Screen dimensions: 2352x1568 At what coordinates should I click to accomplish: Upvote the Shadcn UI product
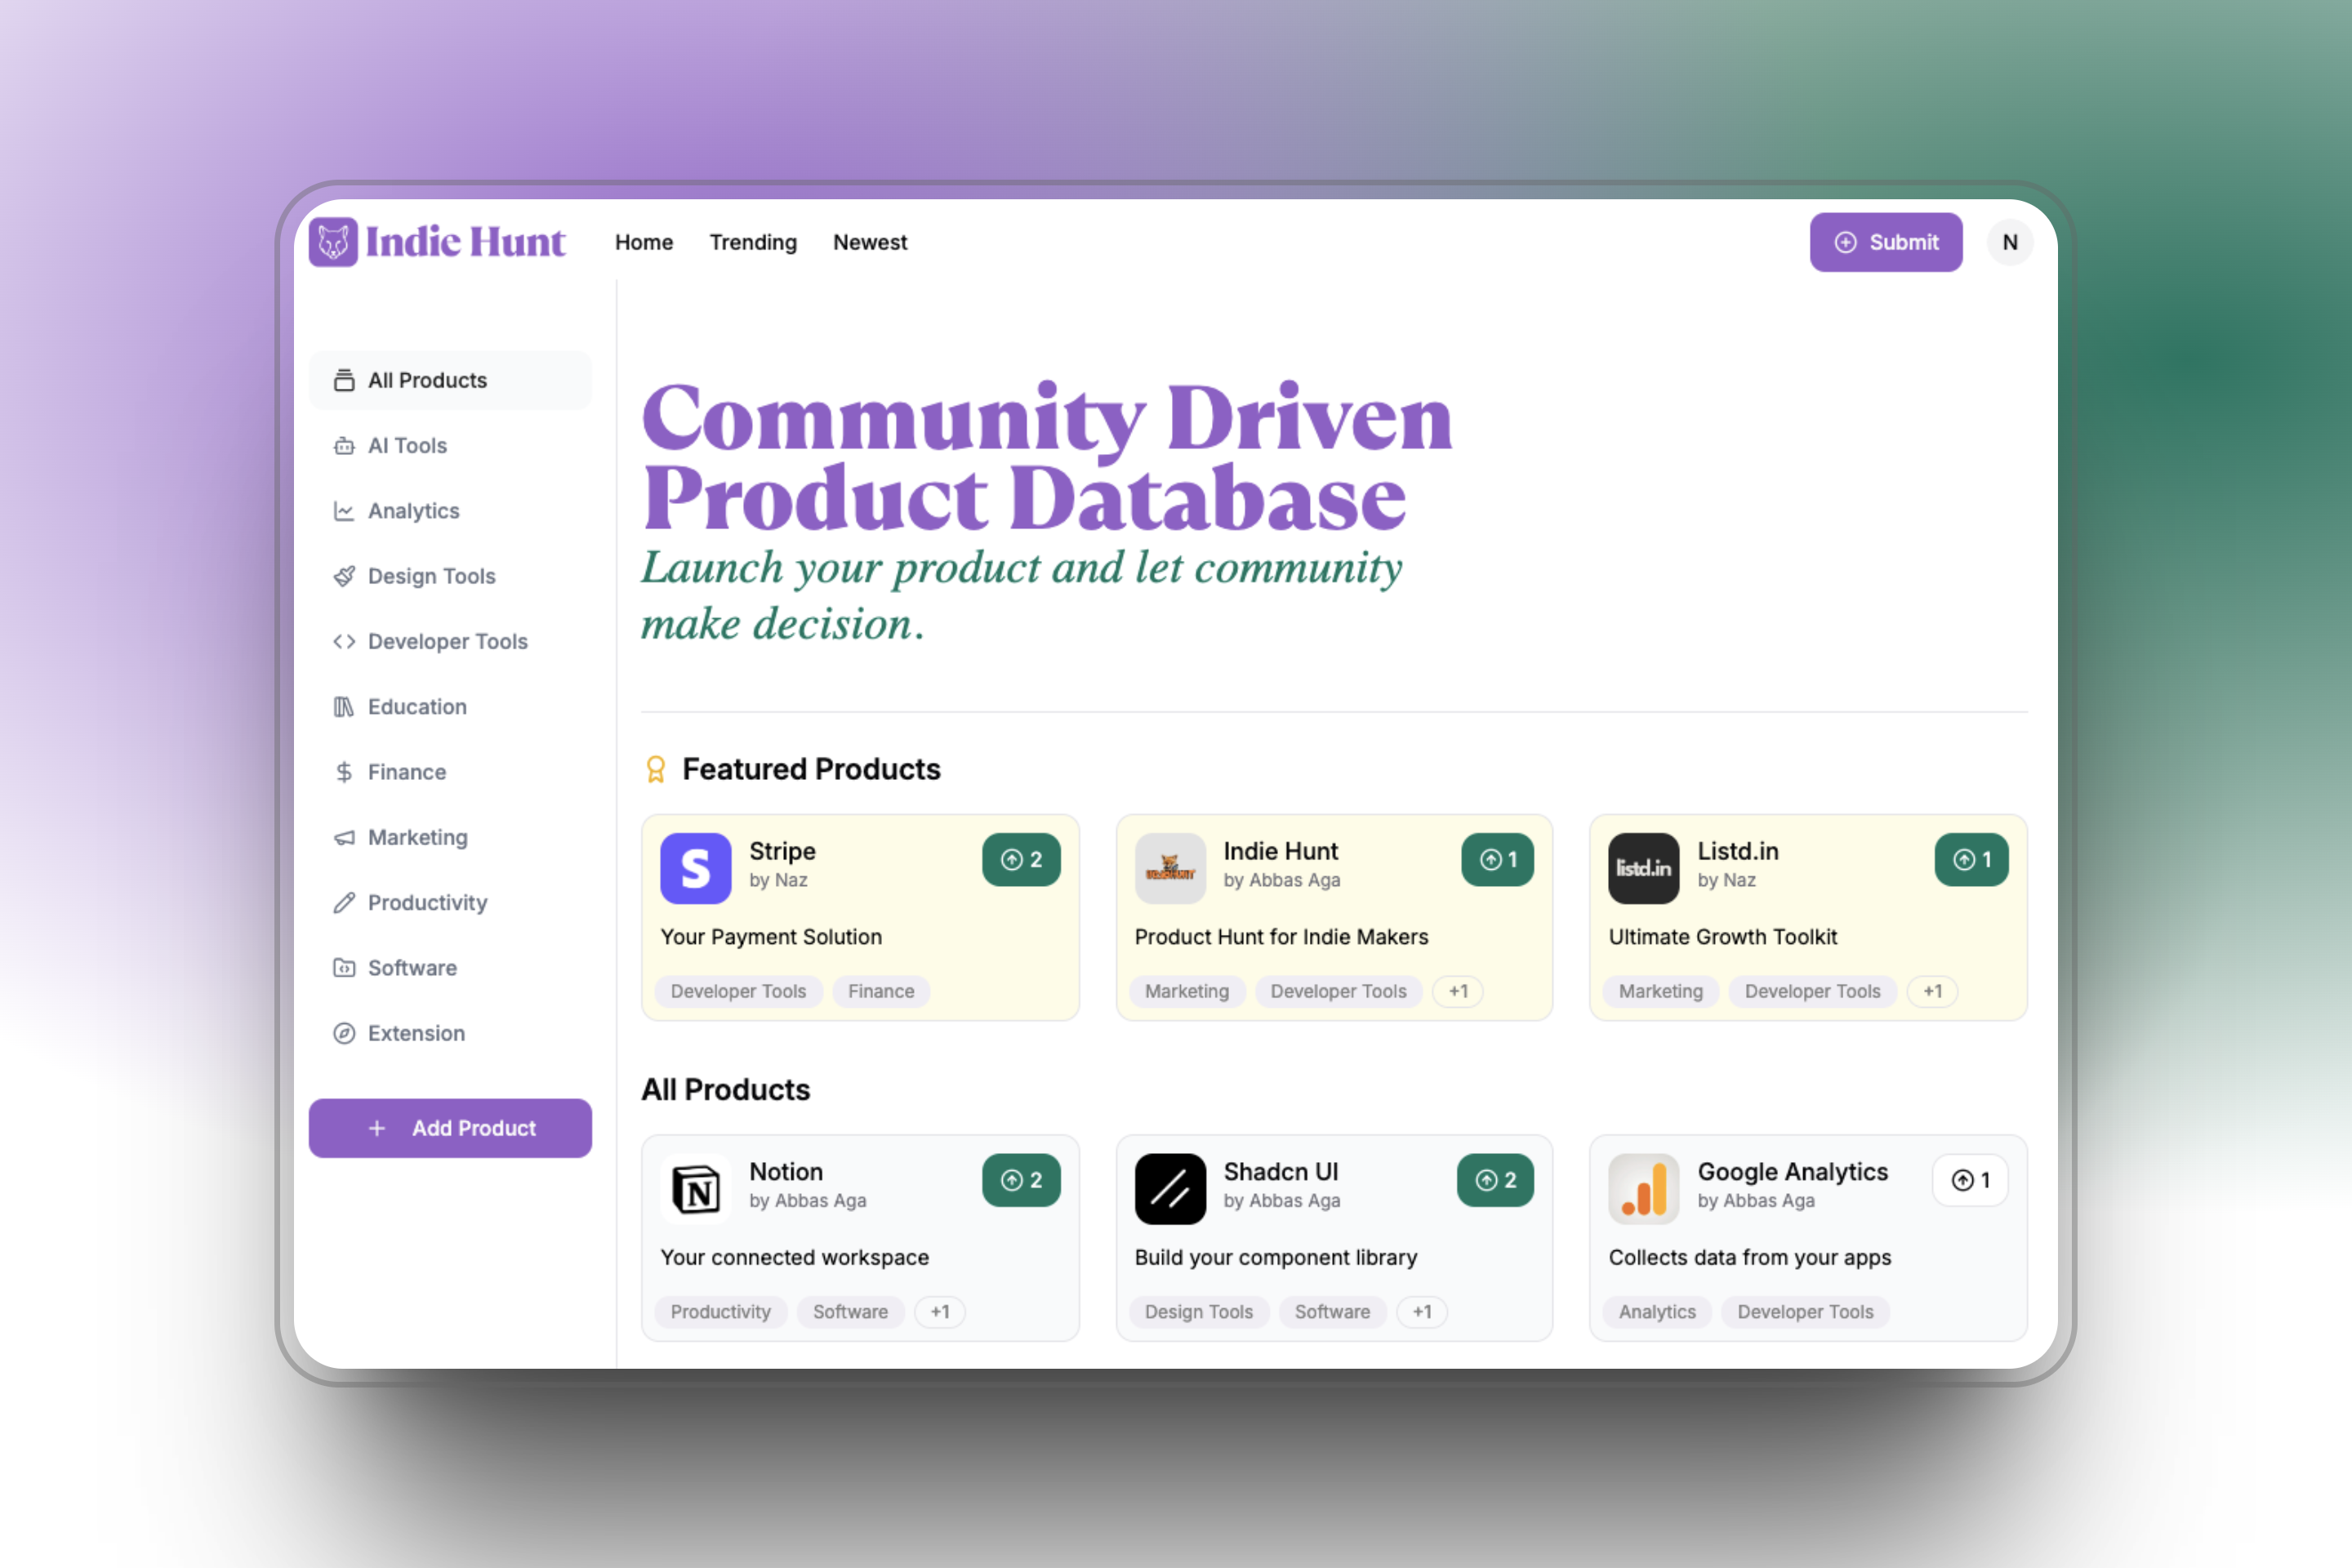(1495, 1180)
